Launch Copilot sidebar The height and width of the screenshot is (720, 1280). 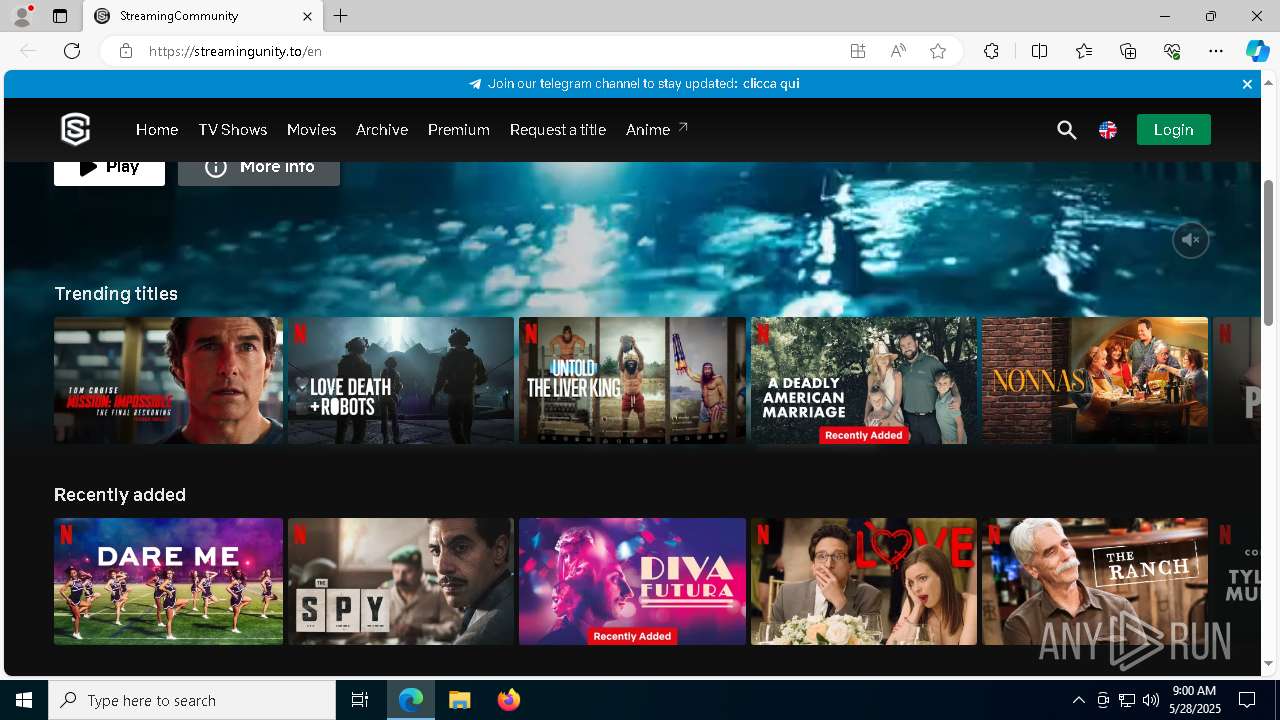[x=1257, y=51]
